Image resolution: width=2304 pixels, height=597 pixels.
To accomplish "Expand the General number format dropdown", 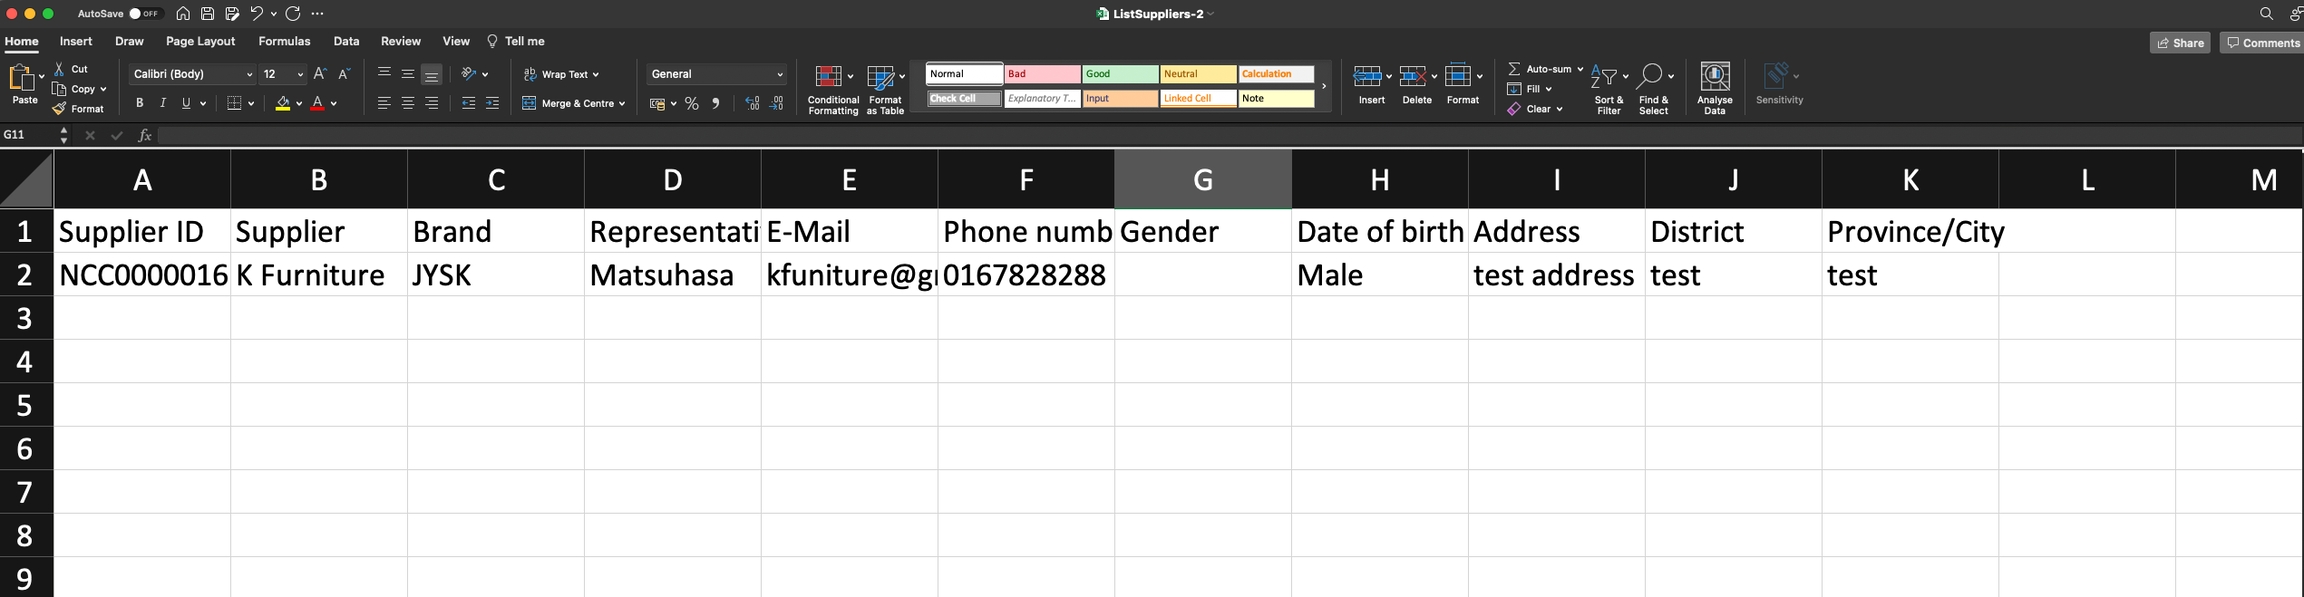I will tap(780, 75).
